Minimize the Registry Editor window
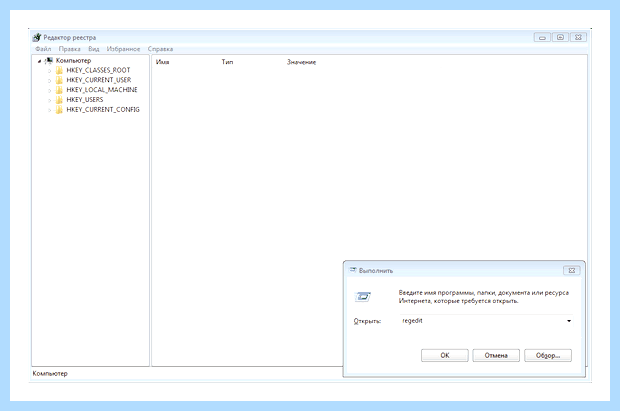 [542, 38]
